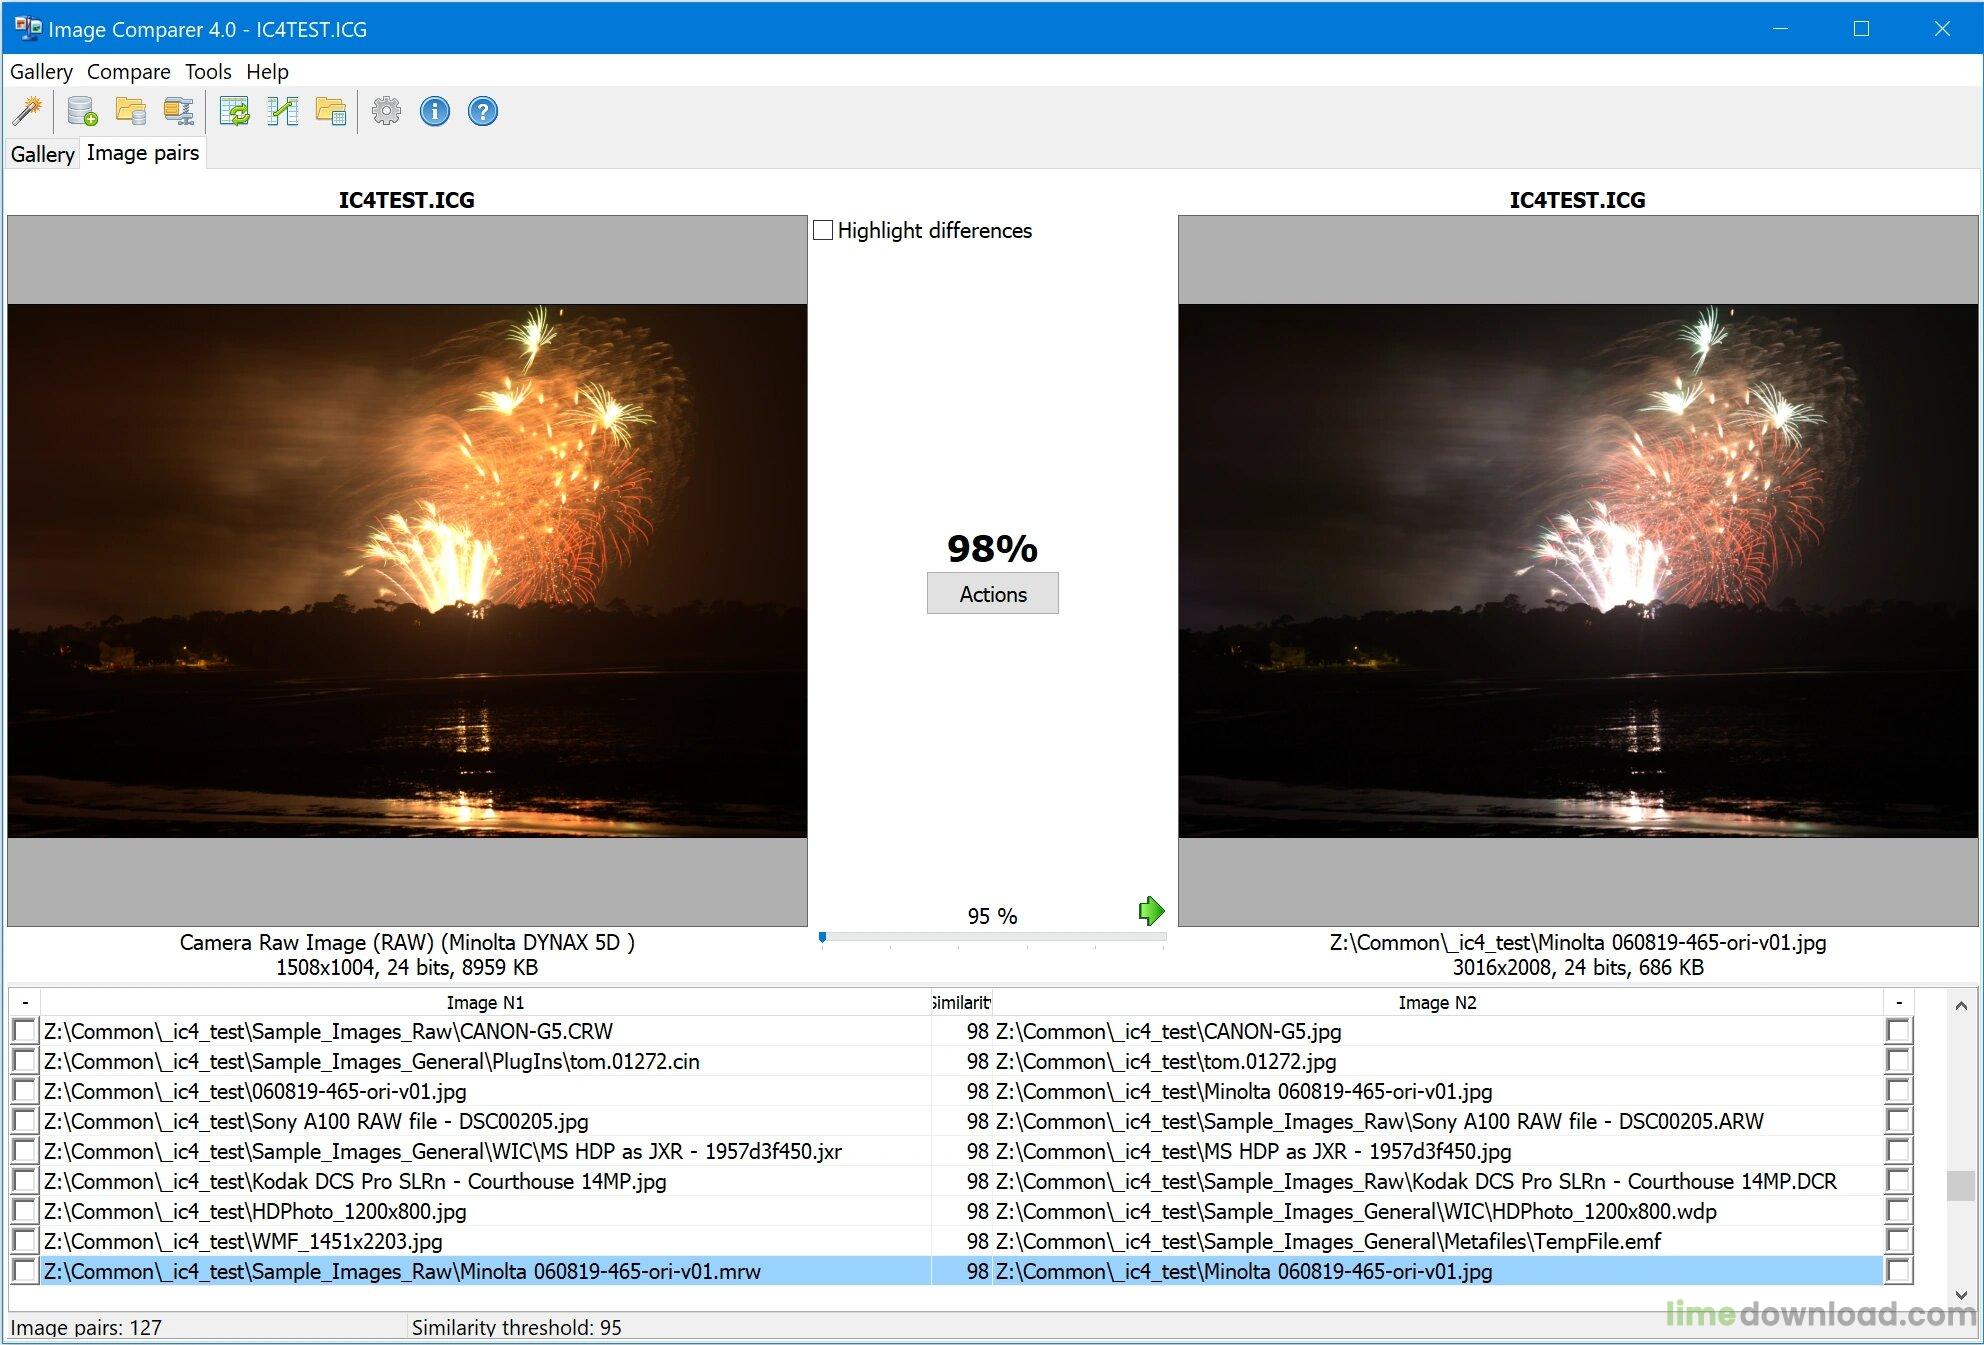Switch to the Gallery tab
The width and height of the screenshot is (1984, 1345).
point(42,154)
